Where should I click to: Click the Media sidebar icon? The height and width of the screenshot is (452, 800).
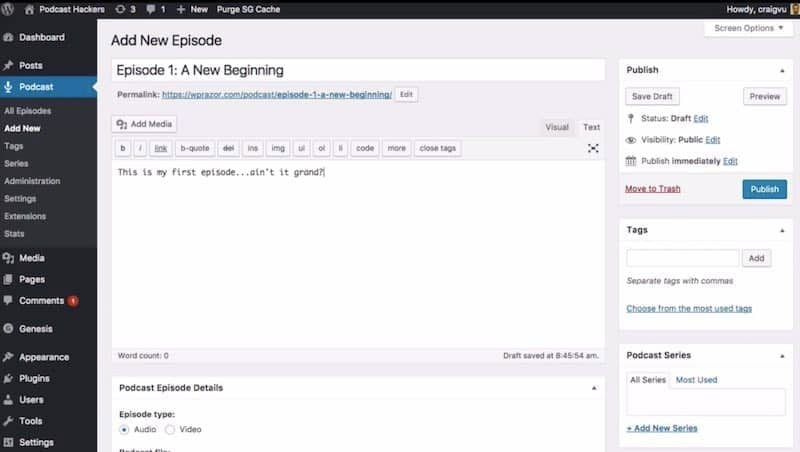point(8,258)
